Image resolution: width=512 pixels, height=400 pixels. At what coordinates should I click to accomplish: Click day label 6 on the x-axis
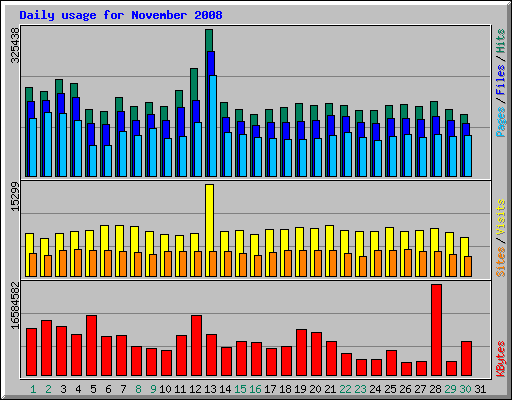(x=108, y=389)
